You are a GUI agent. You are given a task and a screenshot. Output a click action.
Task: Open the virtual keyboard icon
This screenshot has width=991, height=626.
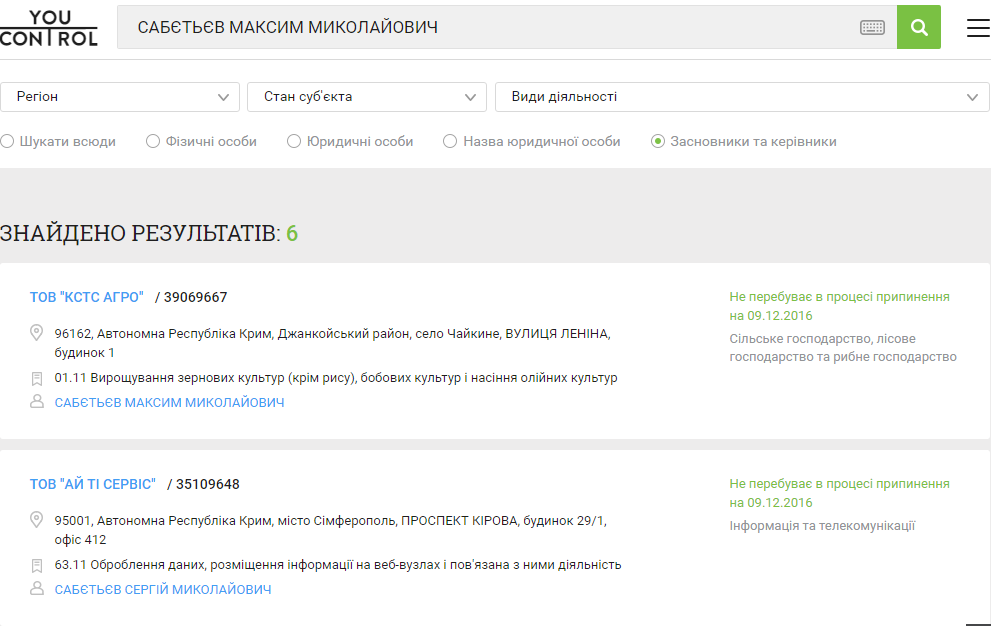[x=872, y=27]
